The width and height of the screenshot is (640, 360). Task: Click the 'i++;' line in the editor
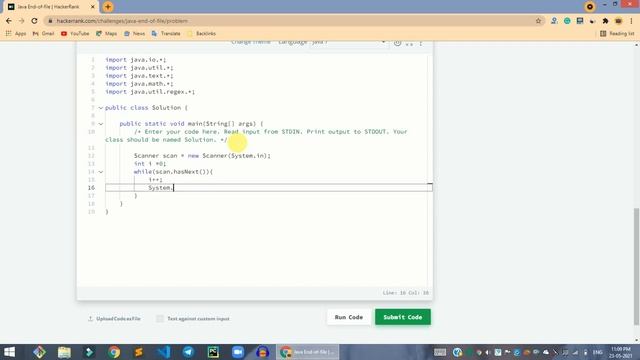(156, 180)
